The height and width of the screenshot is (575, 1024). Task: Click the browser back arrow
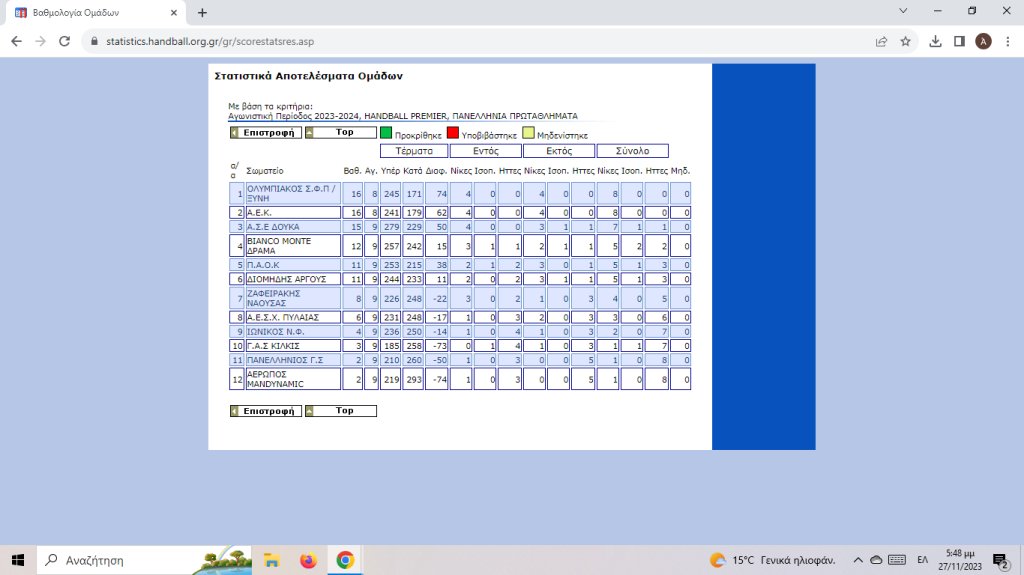[x=16, y=41]
